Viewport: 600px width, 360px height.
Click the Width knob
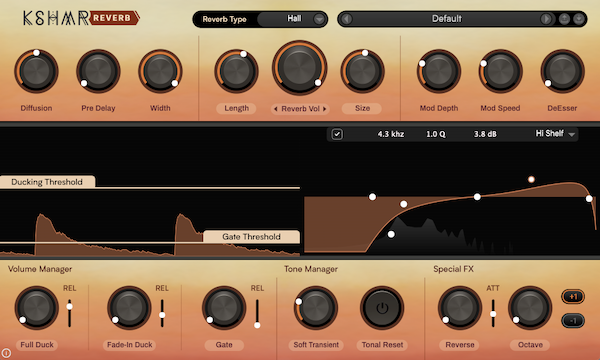[x=160, y=71]
